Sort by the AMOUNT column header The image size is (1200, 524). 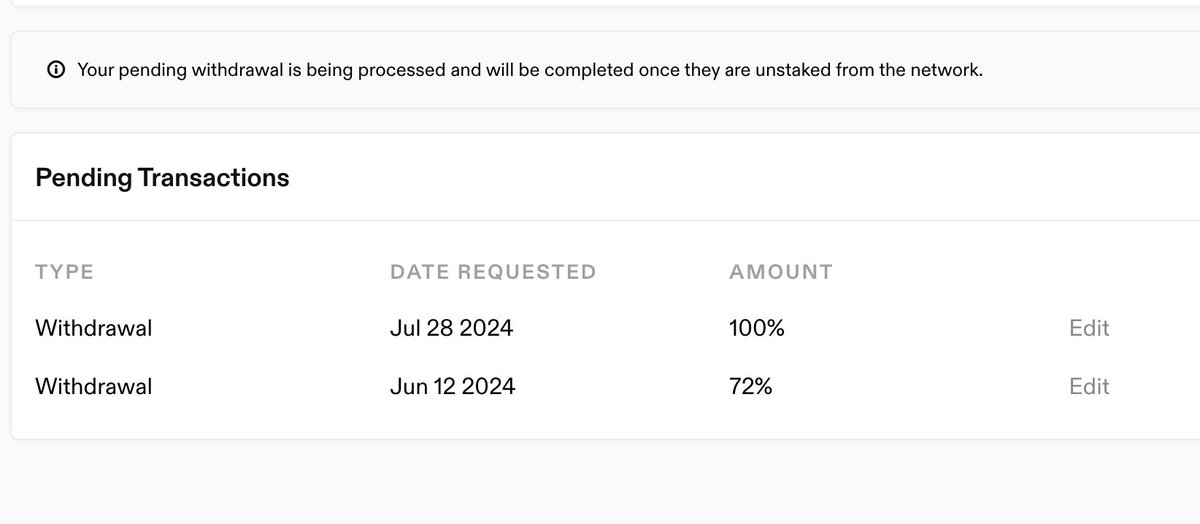(x=781, y=272)
